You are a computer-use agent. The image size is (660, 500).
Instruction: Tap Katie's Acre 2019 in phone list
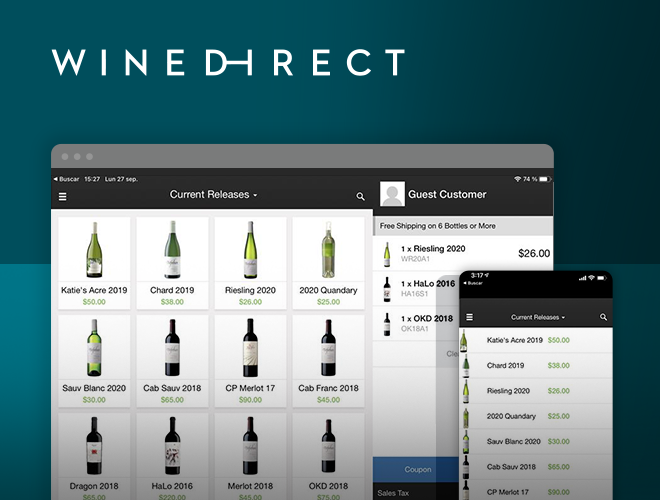pyautogui.click(x=536, y=340)
